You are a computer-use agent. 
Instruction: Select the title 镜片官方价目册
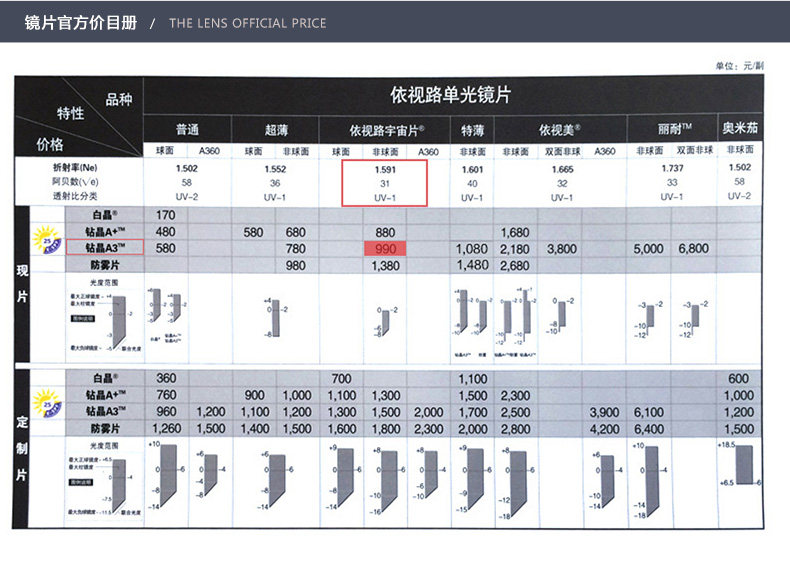coord(81,23)
